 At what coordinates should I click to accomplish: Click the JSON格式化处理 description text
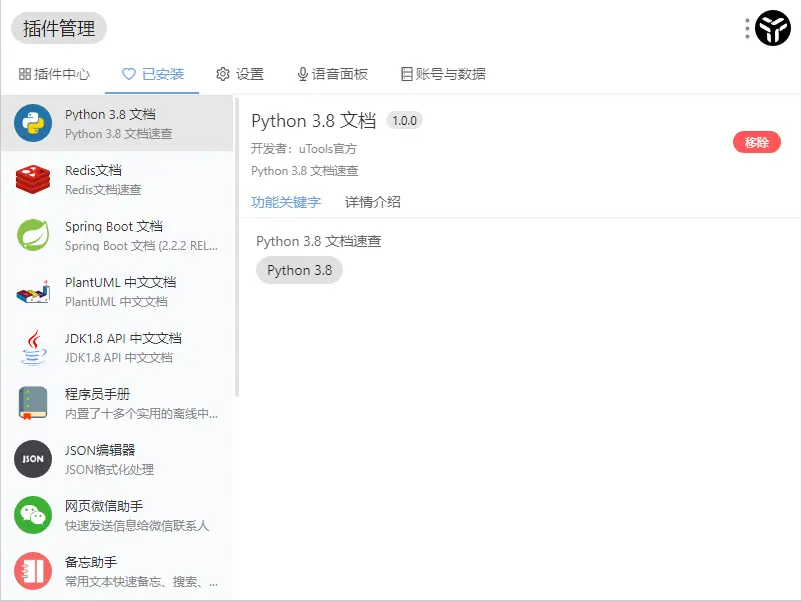[109, 470]
